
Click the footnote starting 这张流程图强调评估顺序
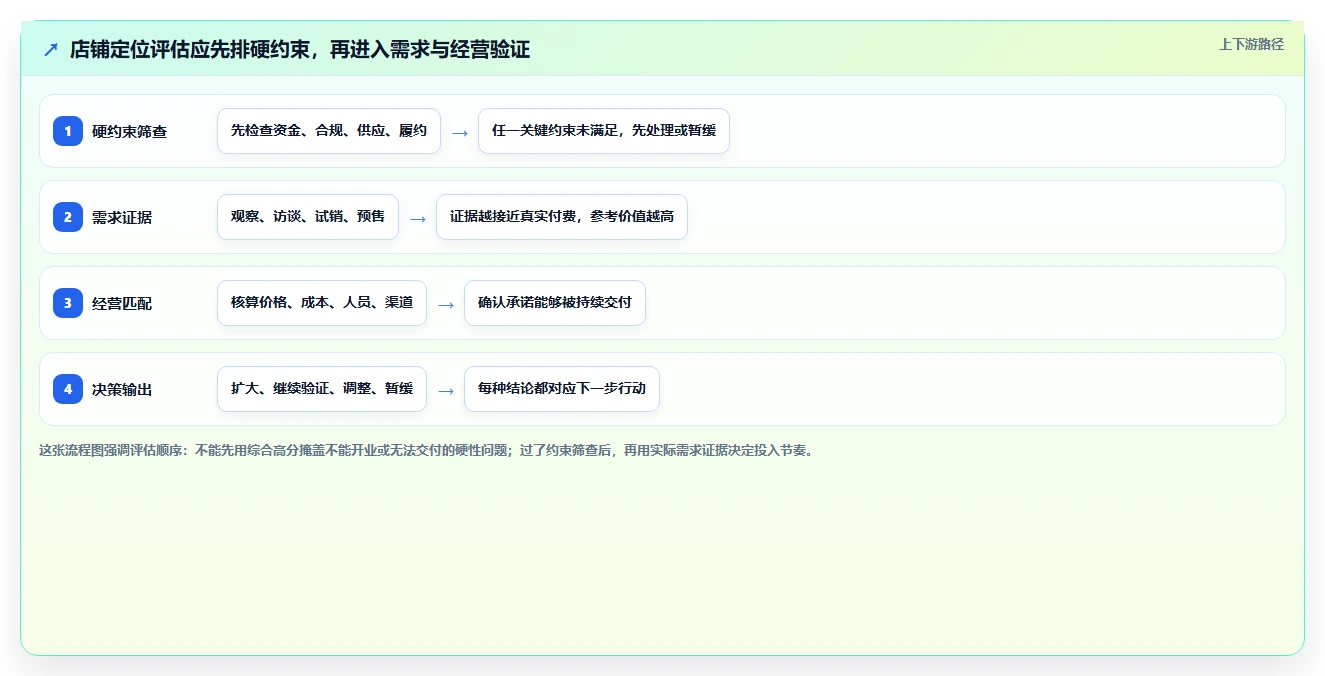[428, 450]
